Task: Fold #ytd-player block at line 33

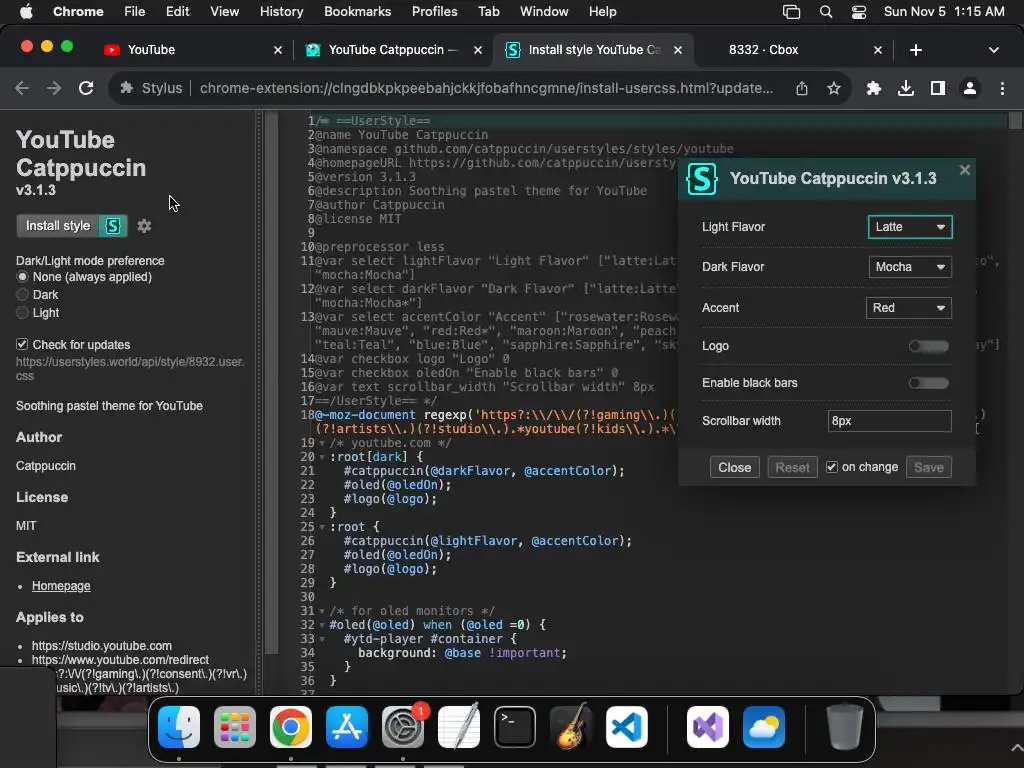Action: (322, 639)
